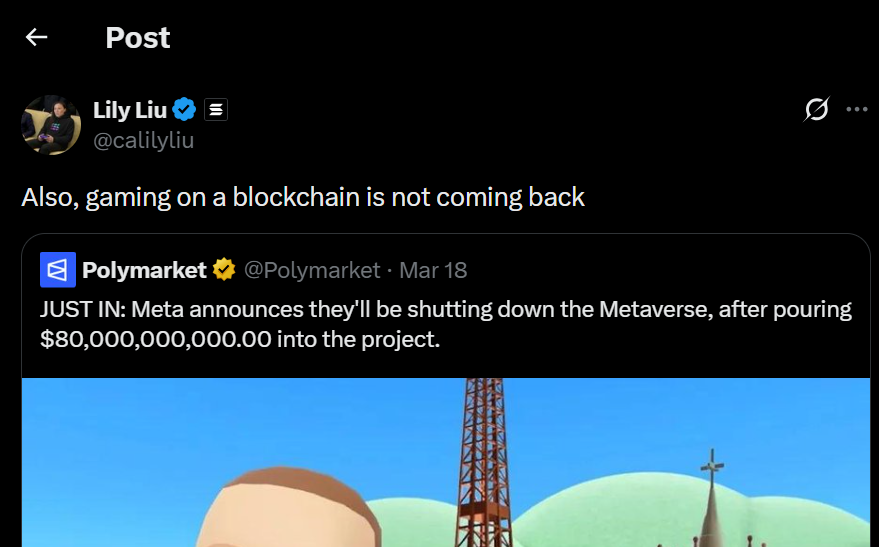This screenshot has height=547, width=879.
Task: Click the affiliation badge beside Lily Liu
Action: [x=216, y=110]
